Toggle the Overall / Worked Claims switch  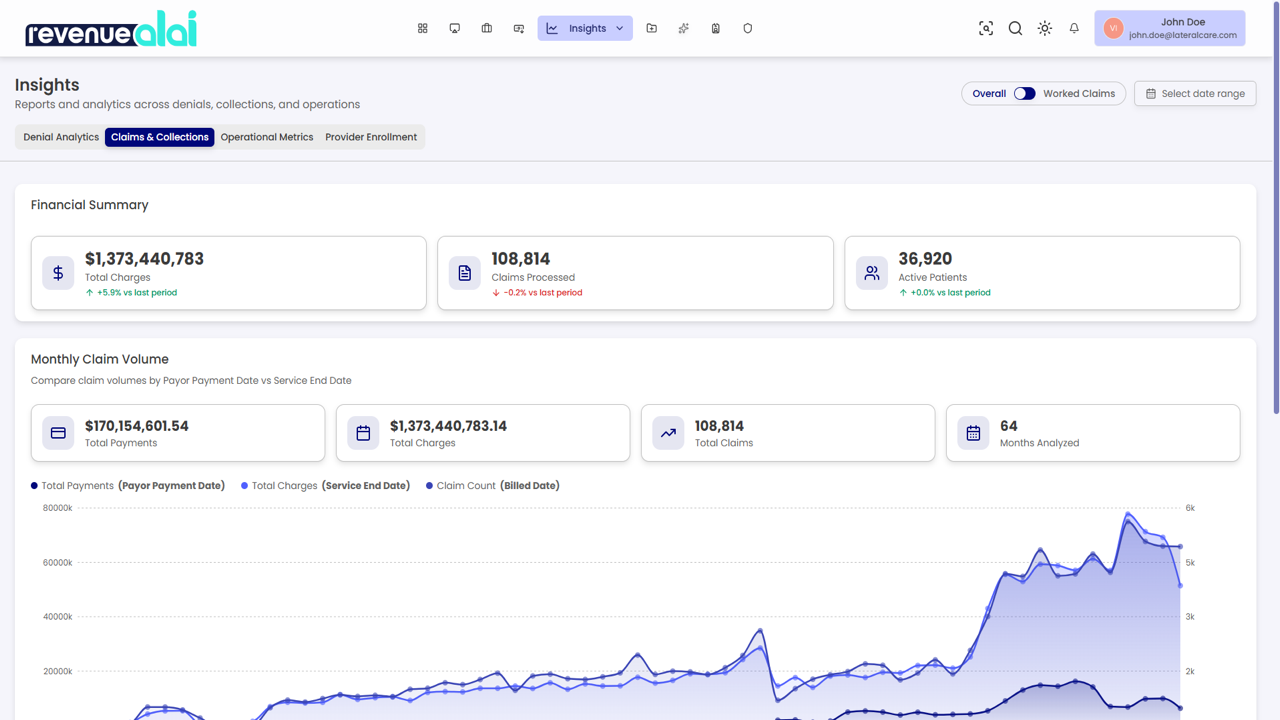coord(1024,93)
